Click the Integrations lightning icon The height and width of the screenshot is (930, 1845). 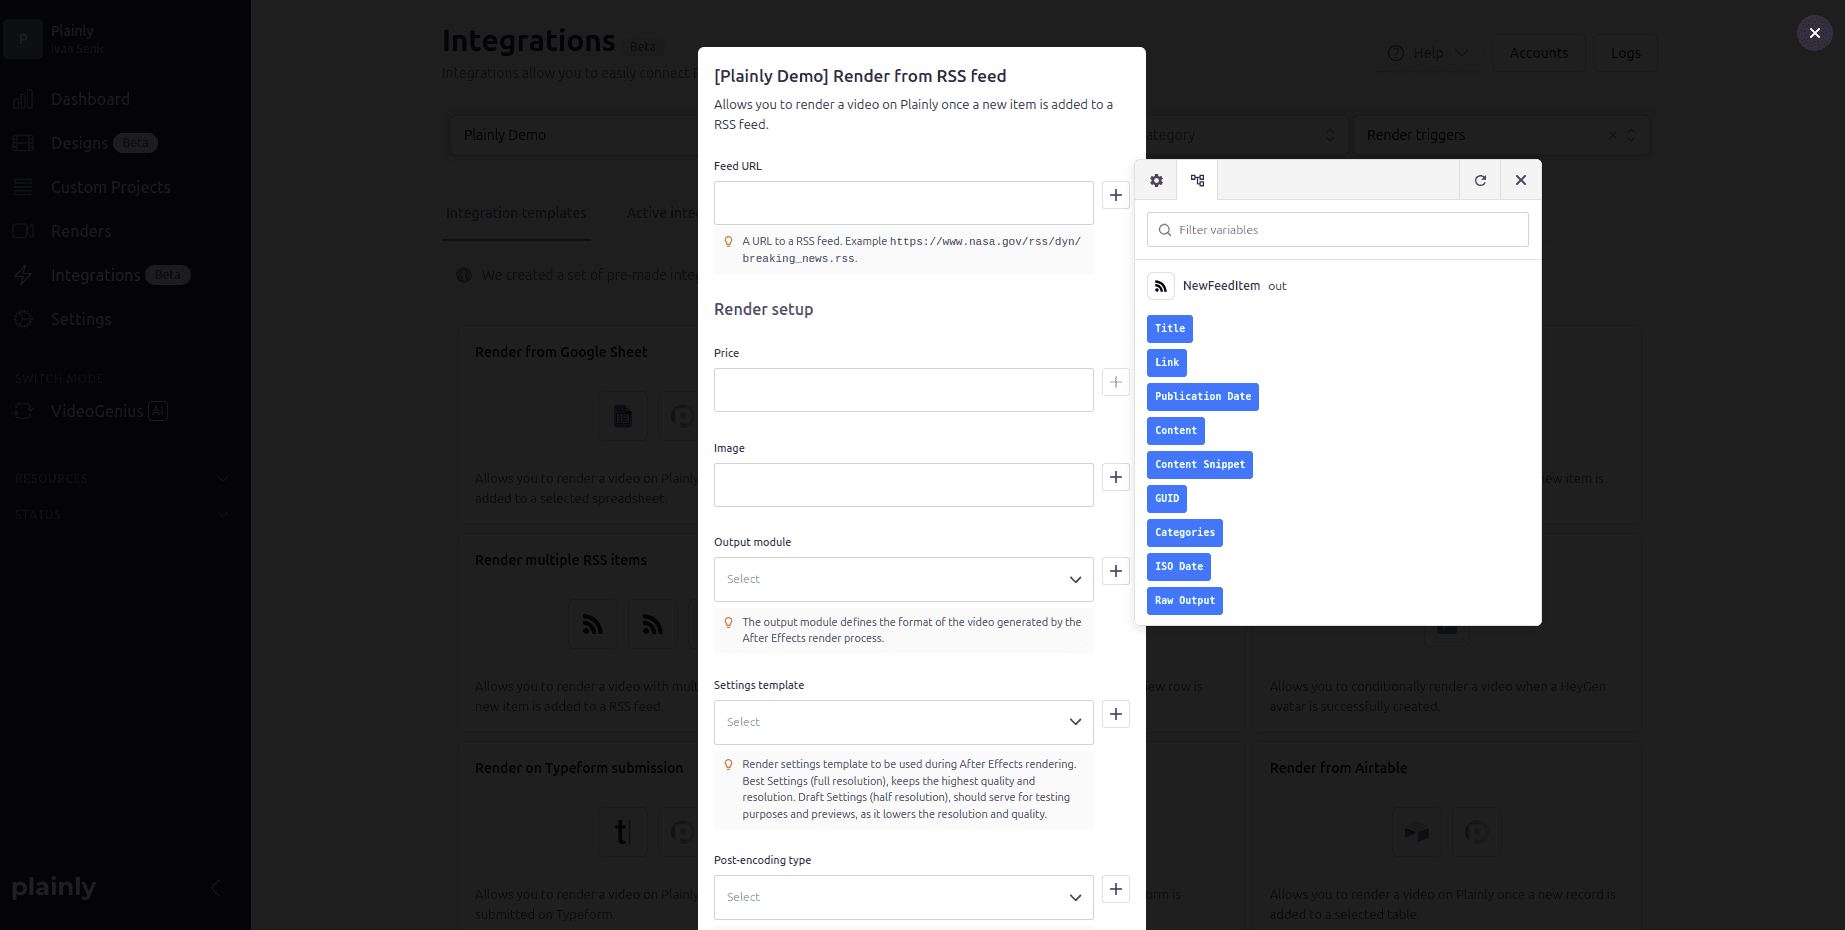(x=23, y=275)
